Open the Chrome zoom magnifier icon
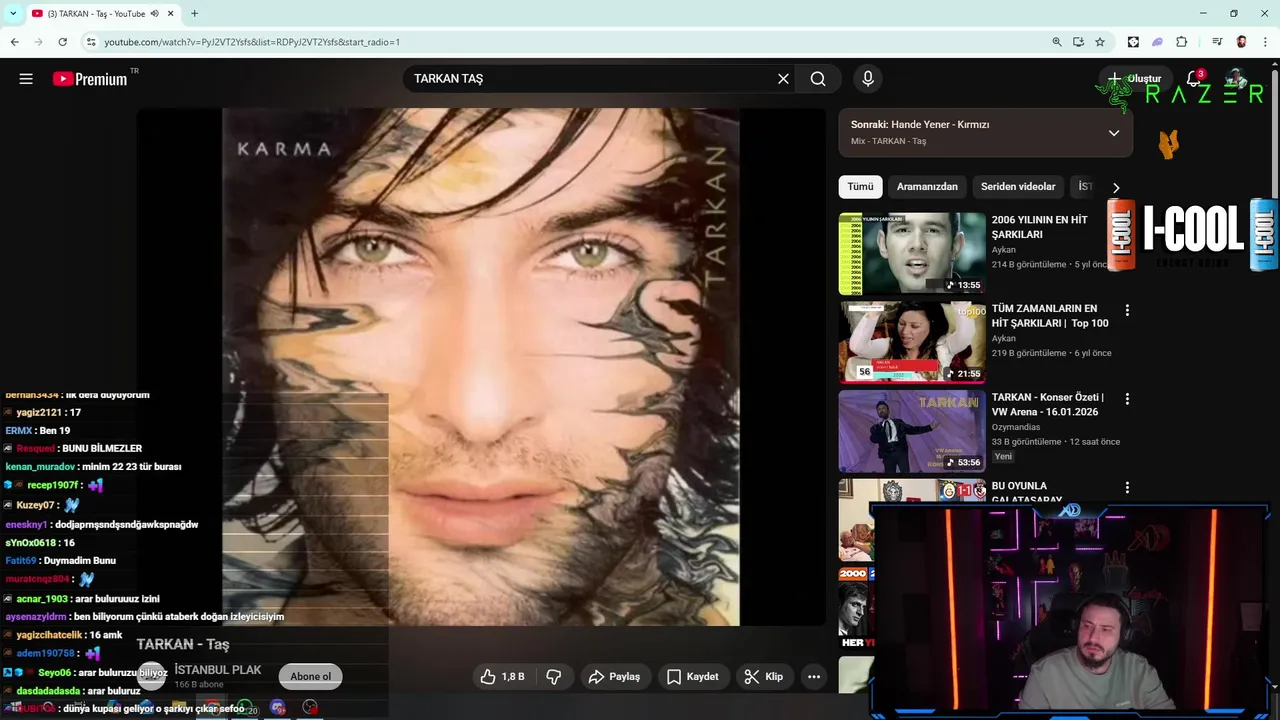This screenshot has height=720, width=1280. pos(1057,42)
